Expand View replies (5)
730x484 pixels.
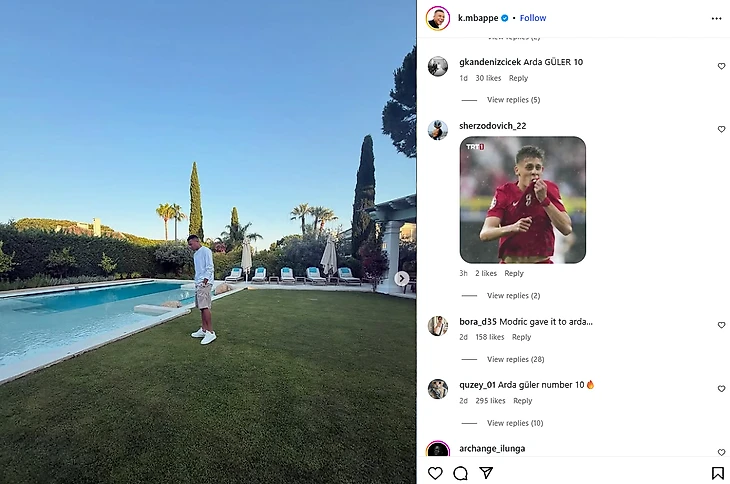coord(513,100)
